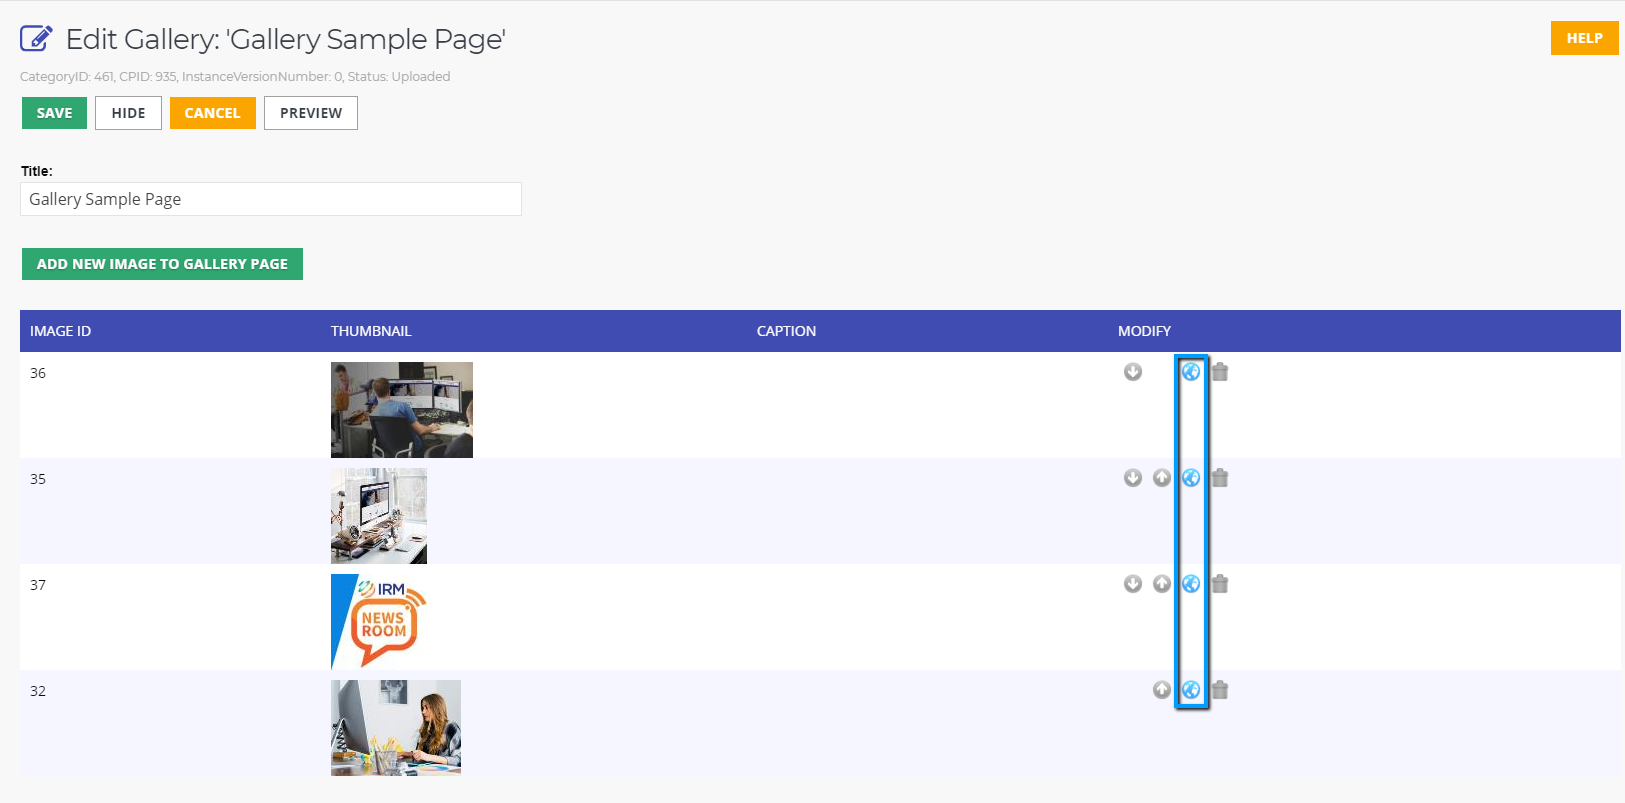
Task: Click the Modify column header
Action: pos(1144,331)
